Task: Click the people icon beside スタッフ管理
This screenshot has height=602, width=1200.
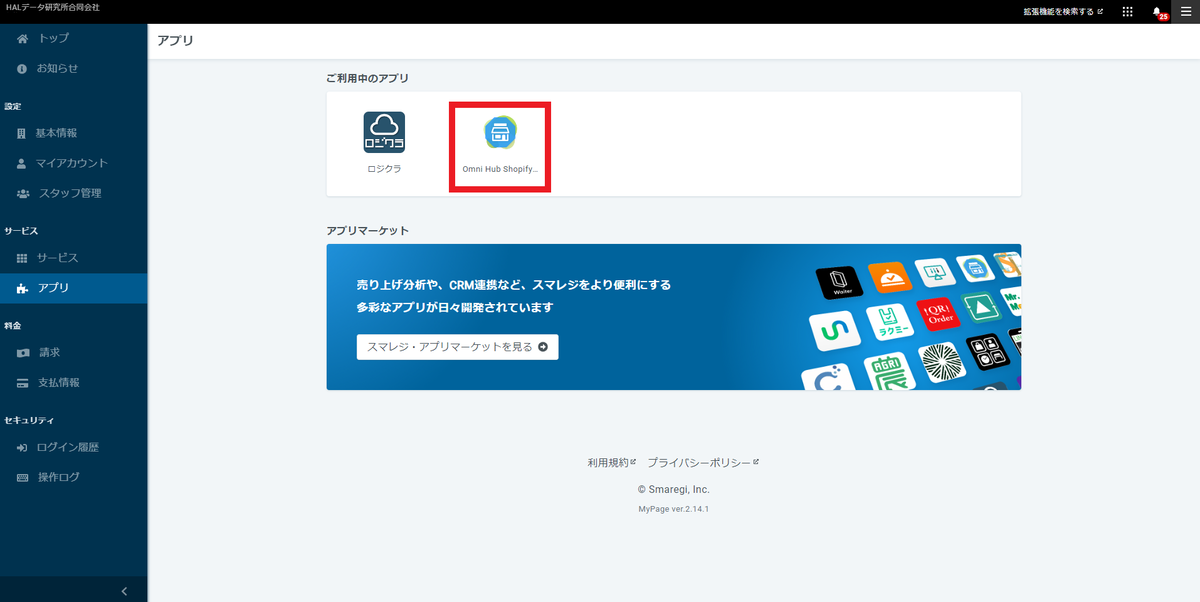Action: coord(22,193)
